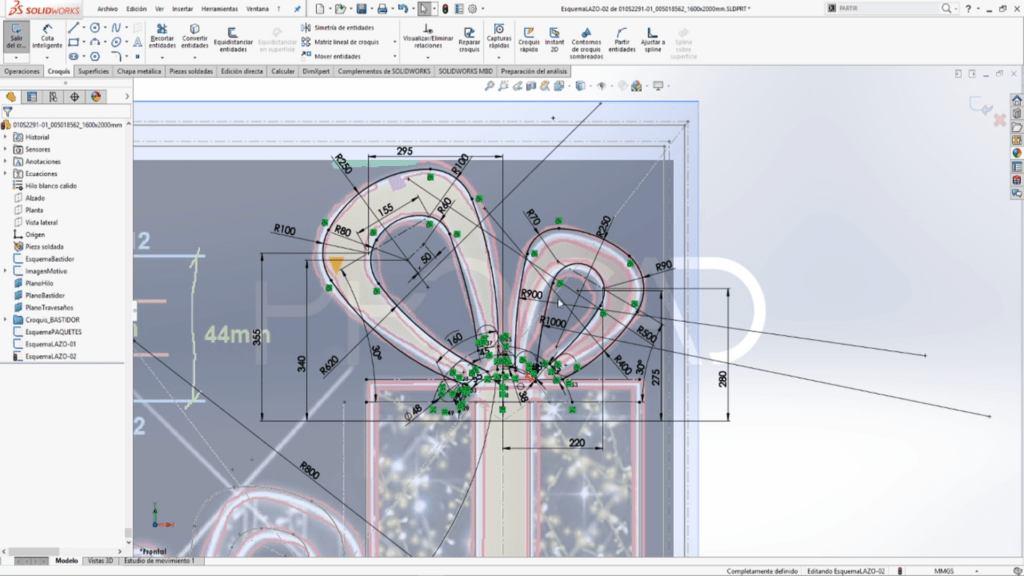The image size is (1024, 576).
Task: Open the Options gear icon
Action: [472, 8]
